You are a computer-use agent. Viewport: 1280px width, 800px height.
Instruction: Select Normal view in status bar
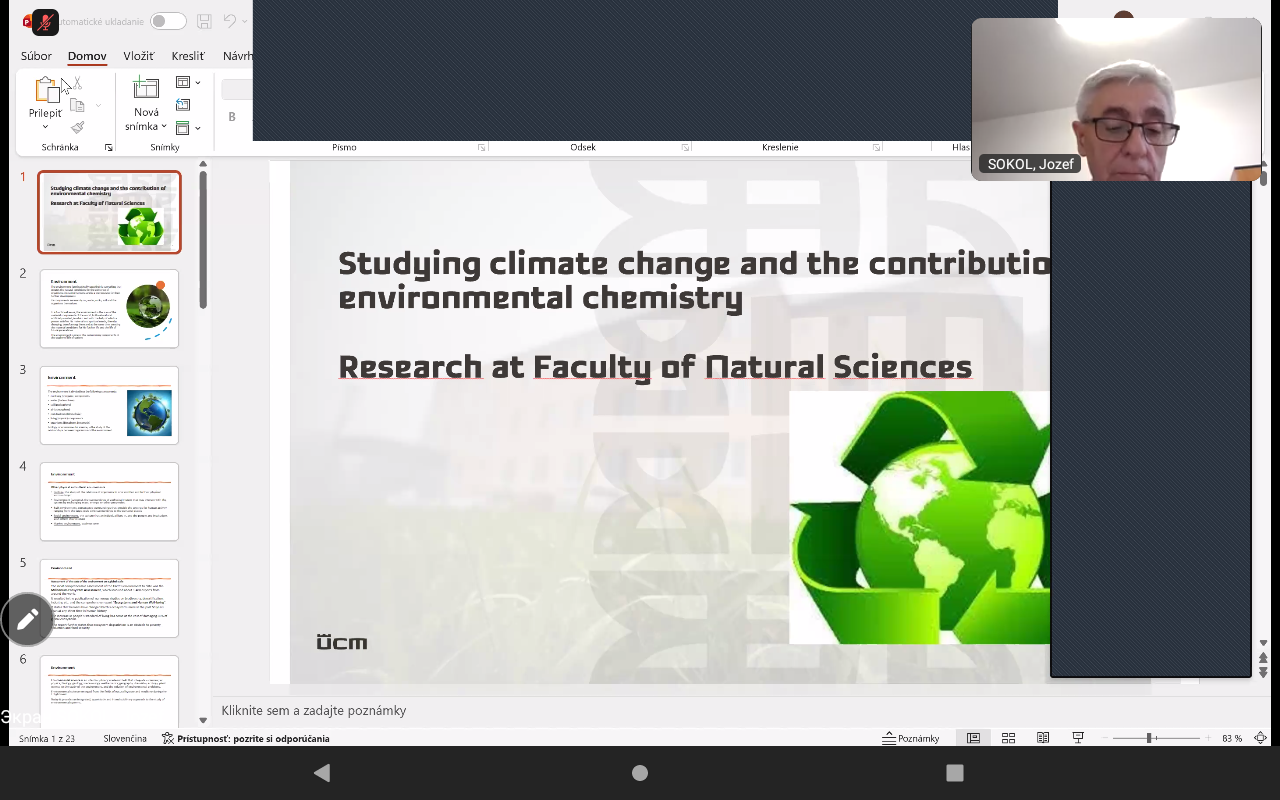tap(973, 738)
